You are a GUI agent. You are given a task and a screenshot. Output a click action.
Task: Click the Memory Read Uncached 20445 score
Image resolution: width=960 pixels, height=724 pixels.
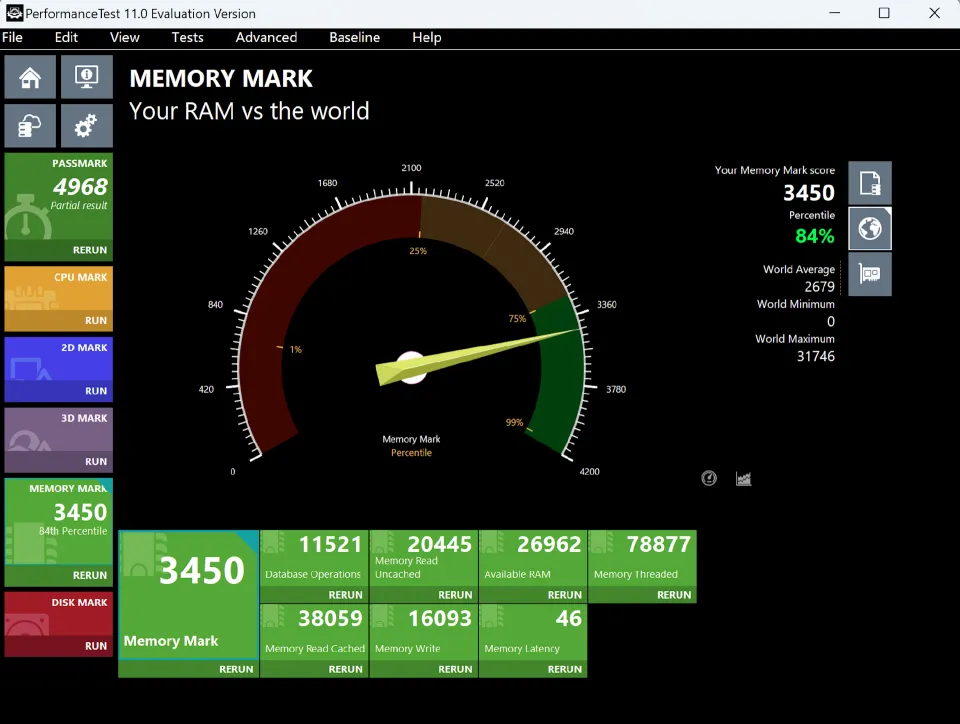pos(440,544)
